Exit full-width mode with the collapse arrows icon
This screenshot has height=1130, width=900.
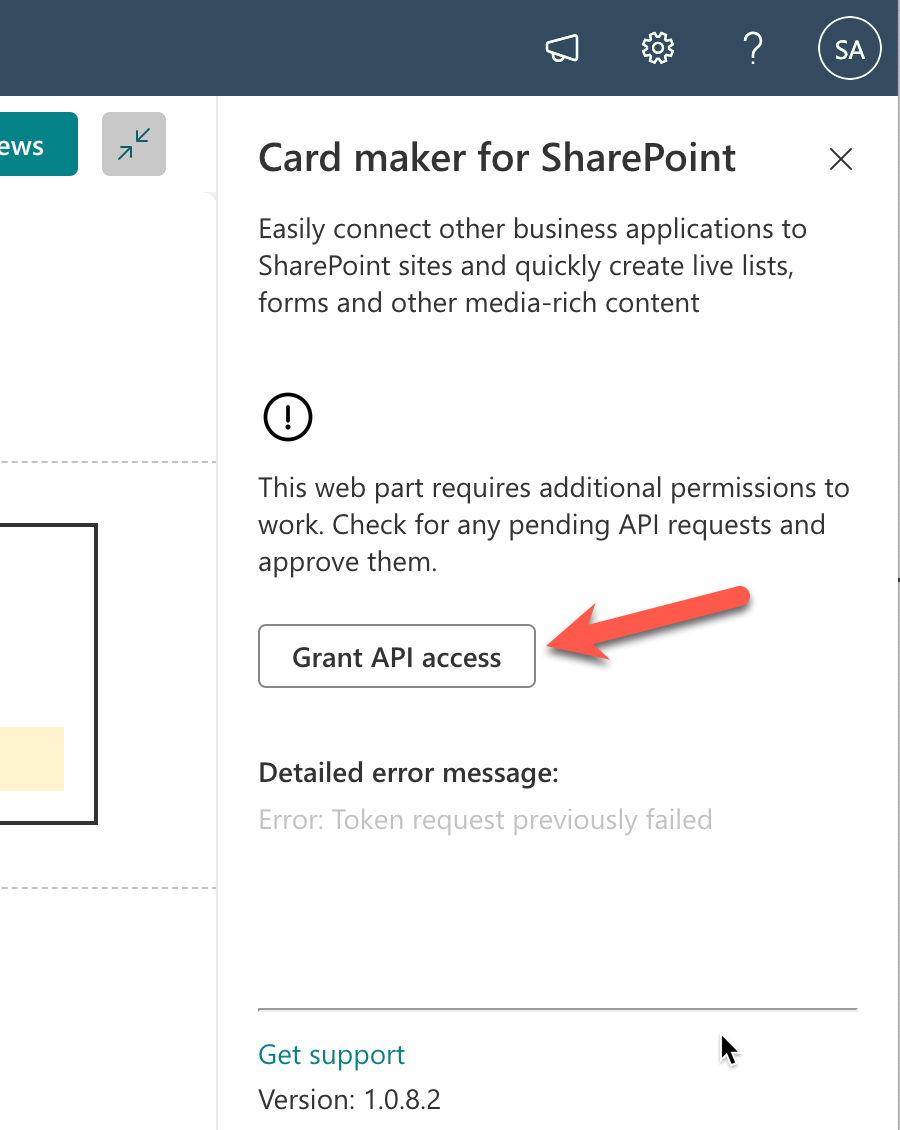[133, 143]
